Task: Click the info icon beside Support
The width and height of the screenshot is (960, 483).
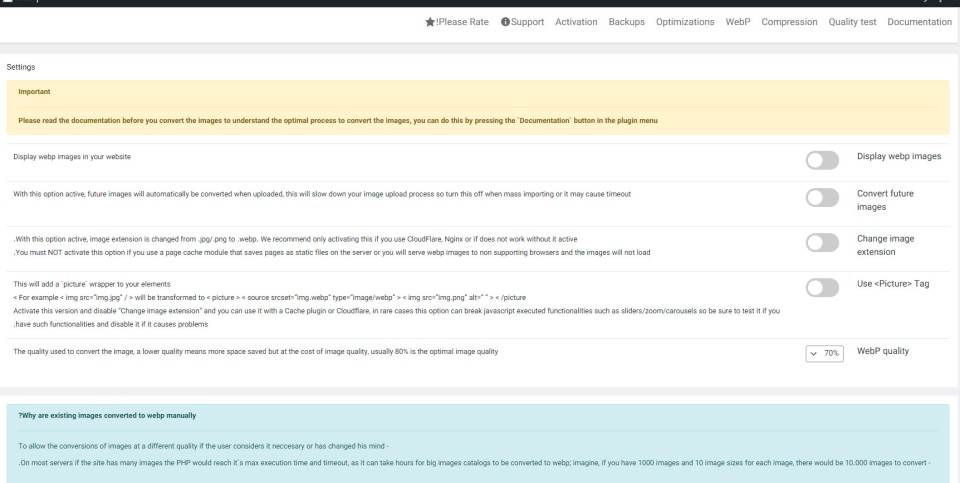Action: point(505,22)
